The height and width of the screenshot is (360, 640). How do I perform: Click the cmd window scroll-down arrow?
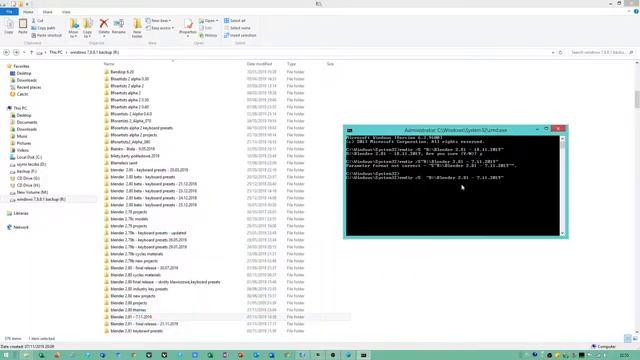[562, 233]
